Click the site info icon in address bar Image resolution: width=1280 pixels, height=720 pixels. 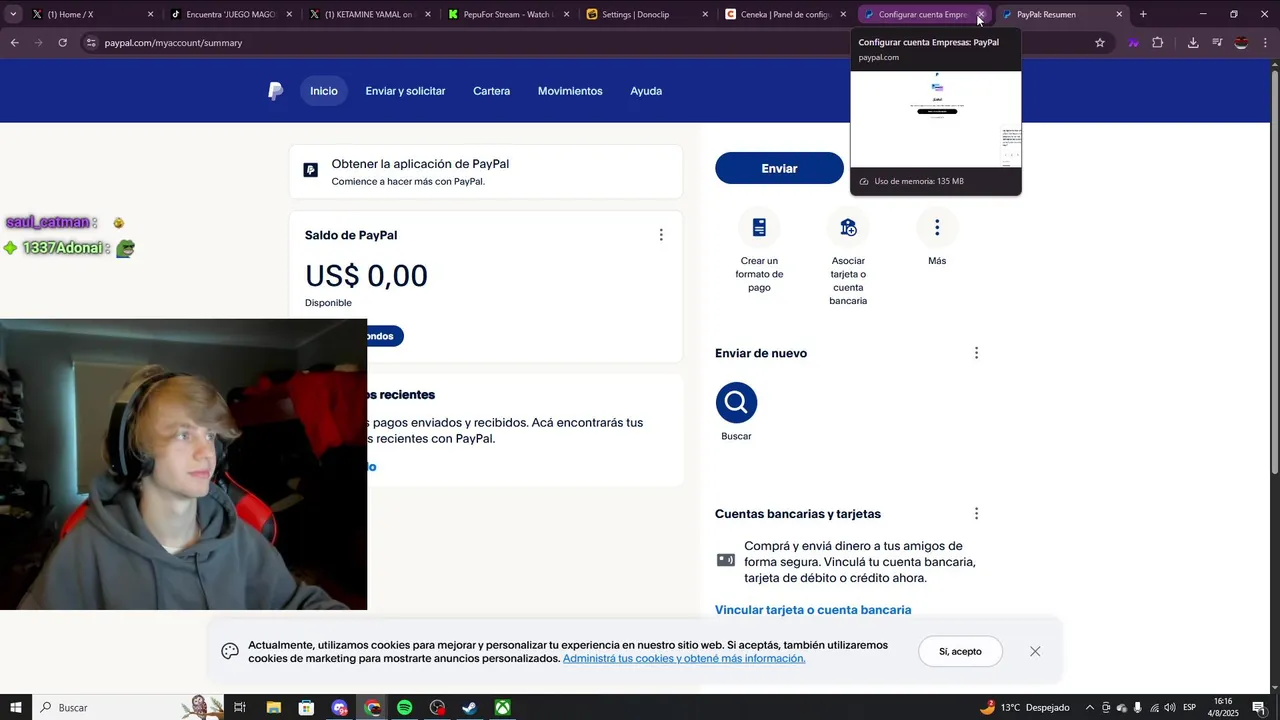click(92, 43)
